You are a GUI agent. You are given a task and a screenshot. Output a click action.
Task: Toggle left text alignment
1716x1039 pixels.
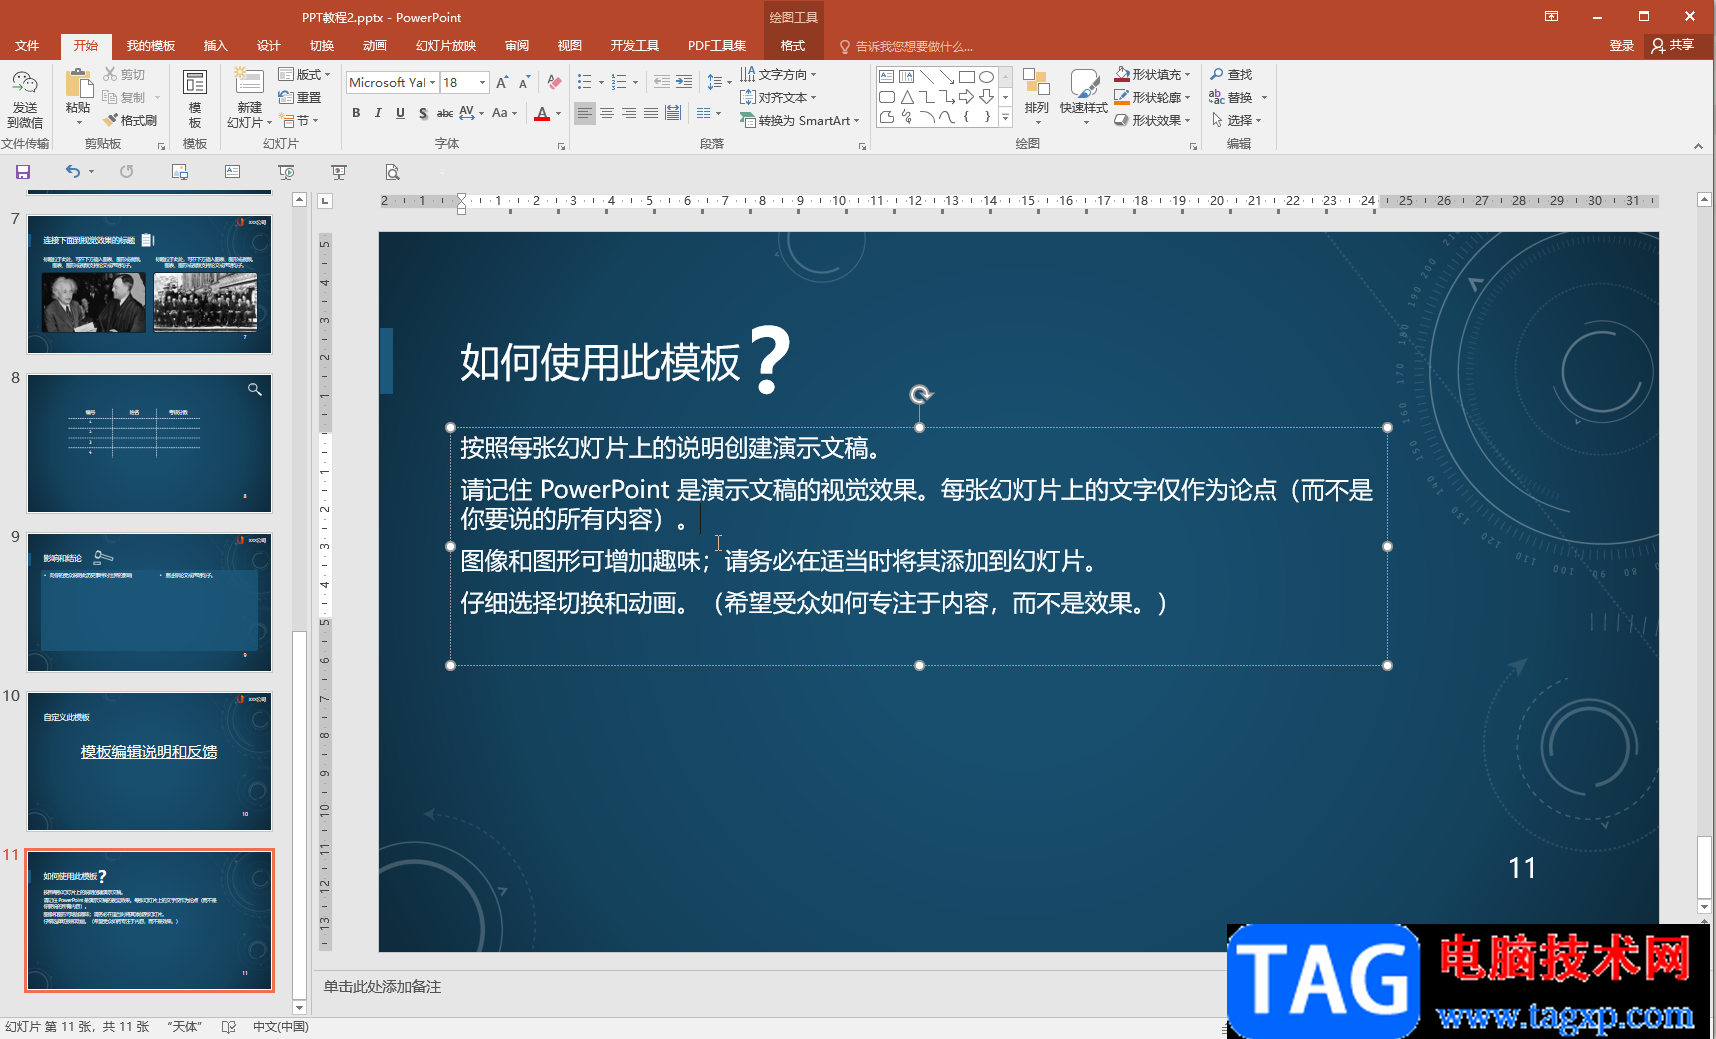coord(585,113)
